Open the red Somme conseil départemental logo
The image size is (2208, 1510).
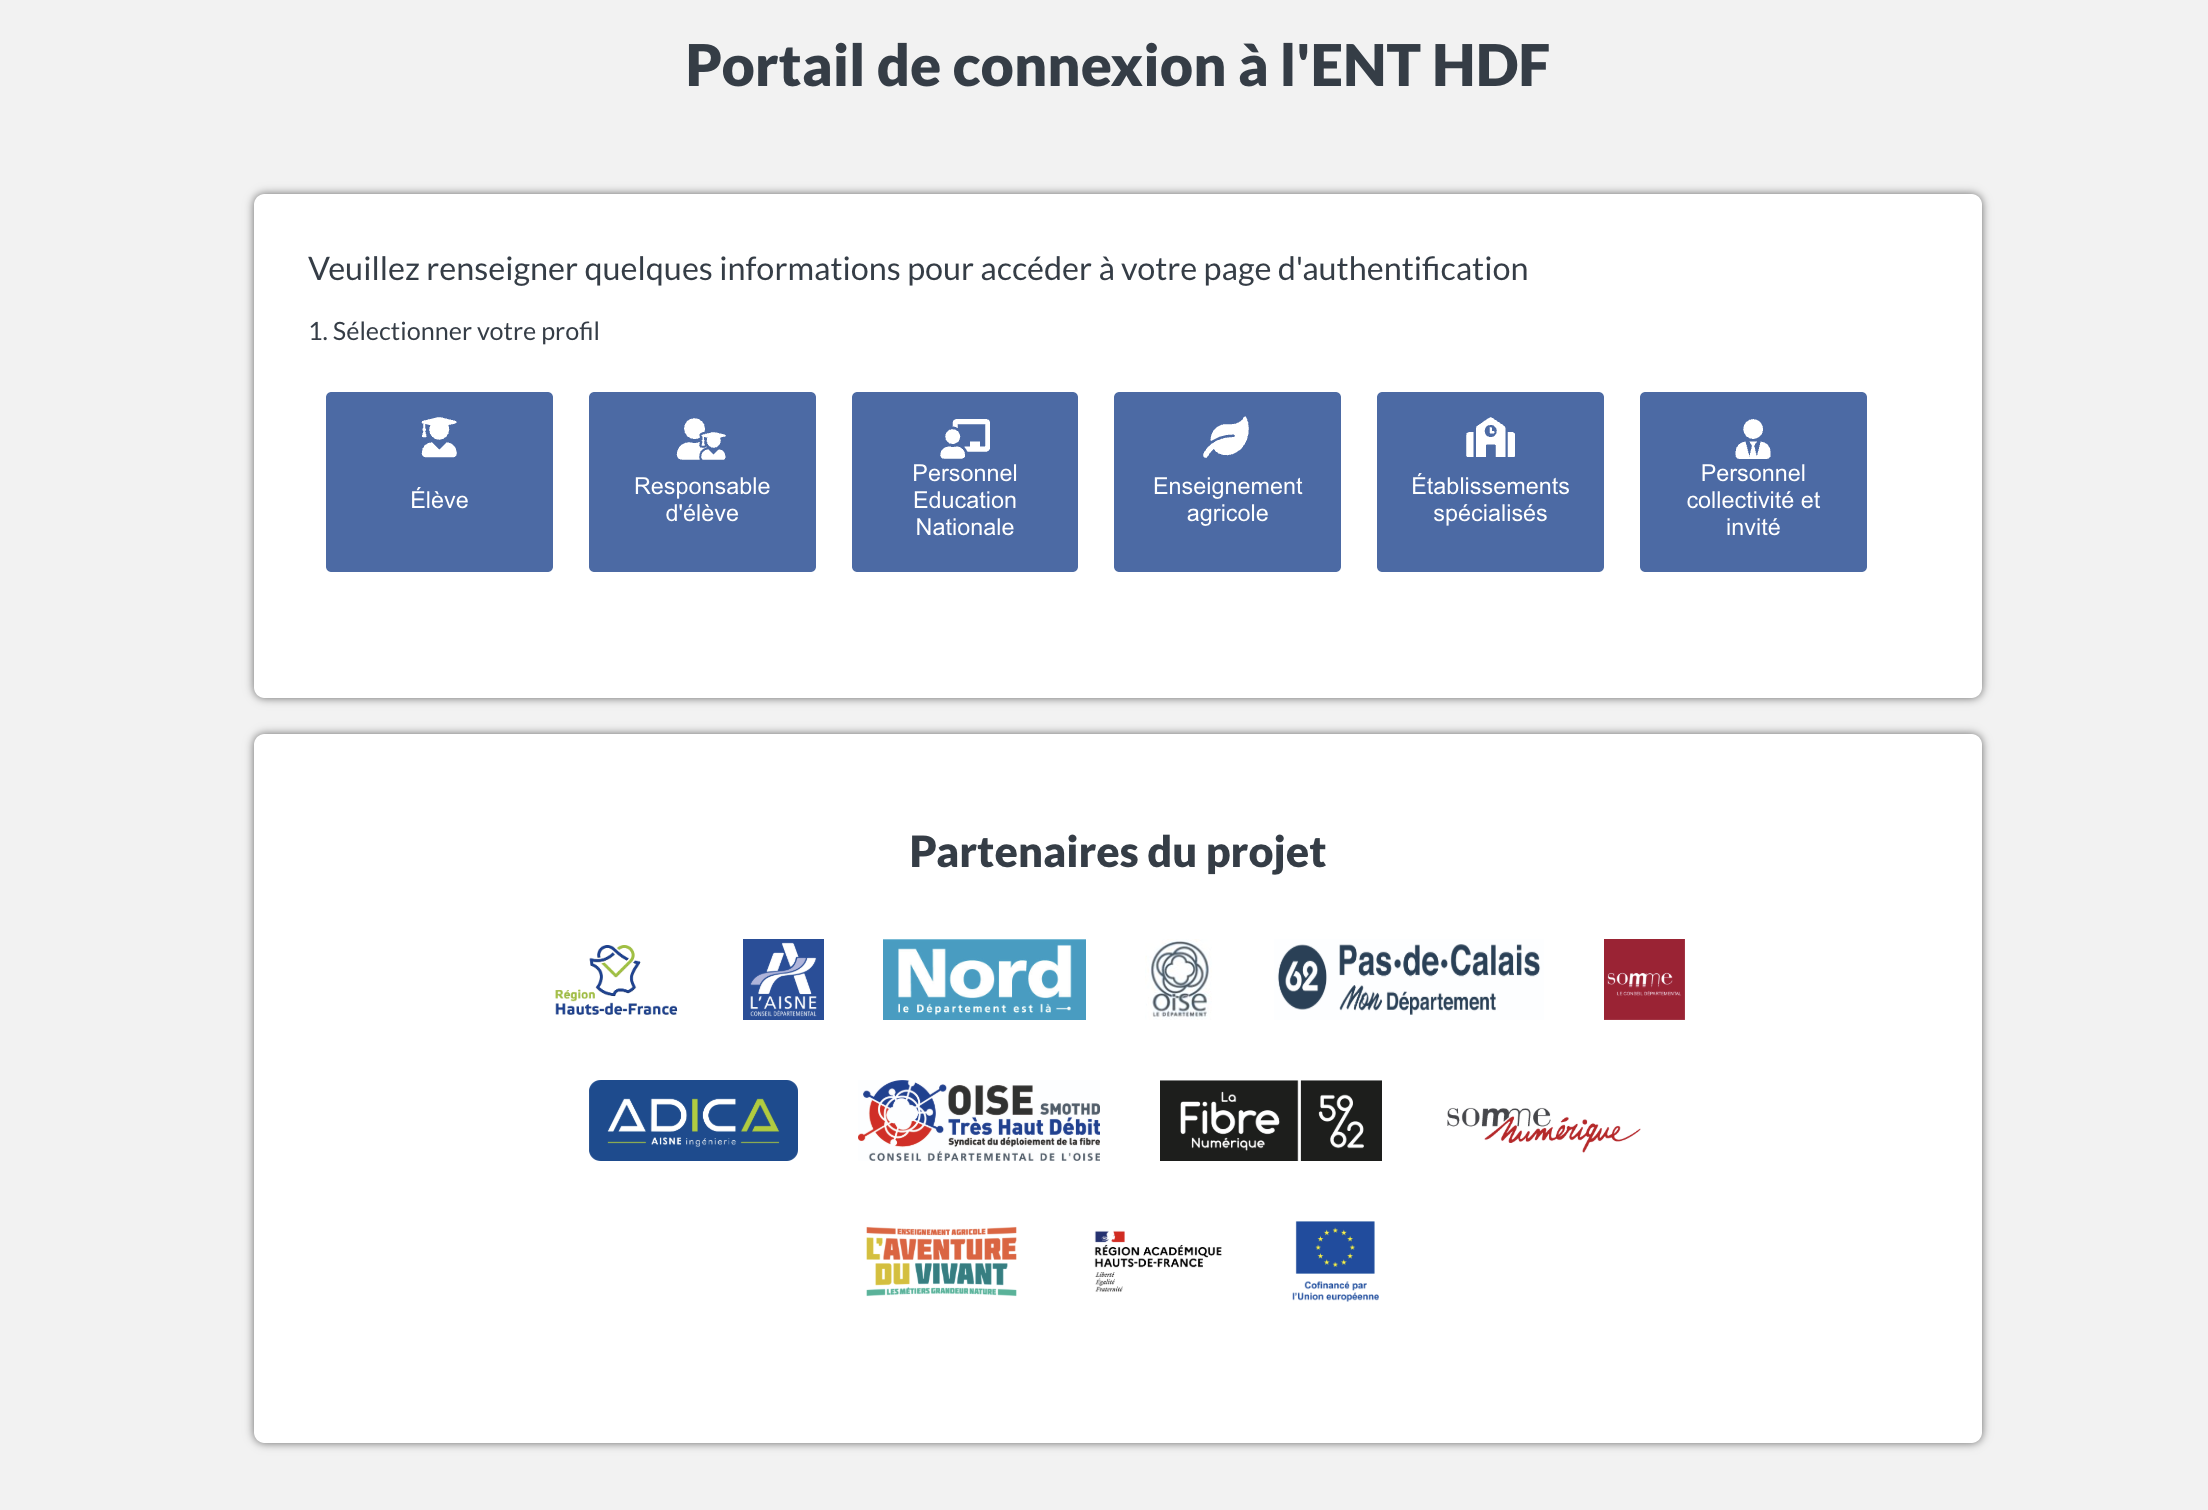pyautogui.click(x=1644, y=979)
